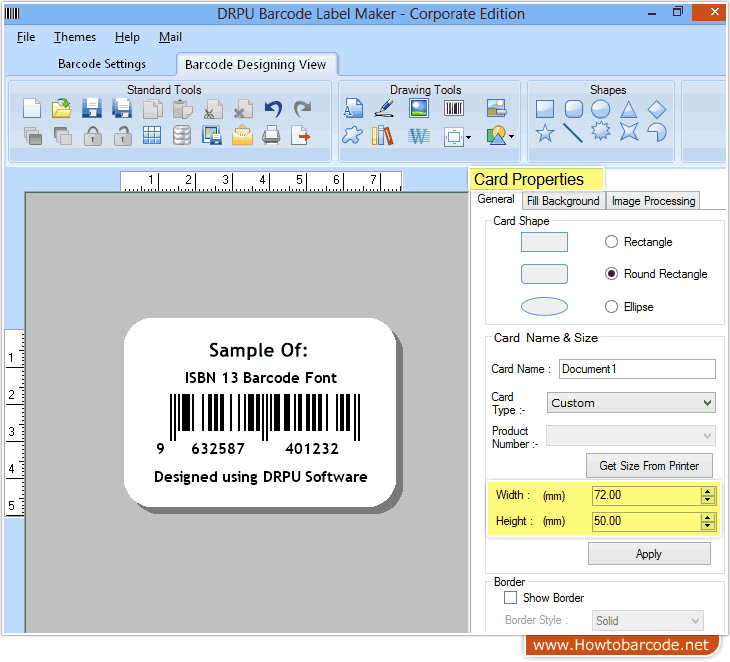Viewport: 730px width, 662px height.
Task: Select the custom shape splat icon
Action: pos(352,135)
